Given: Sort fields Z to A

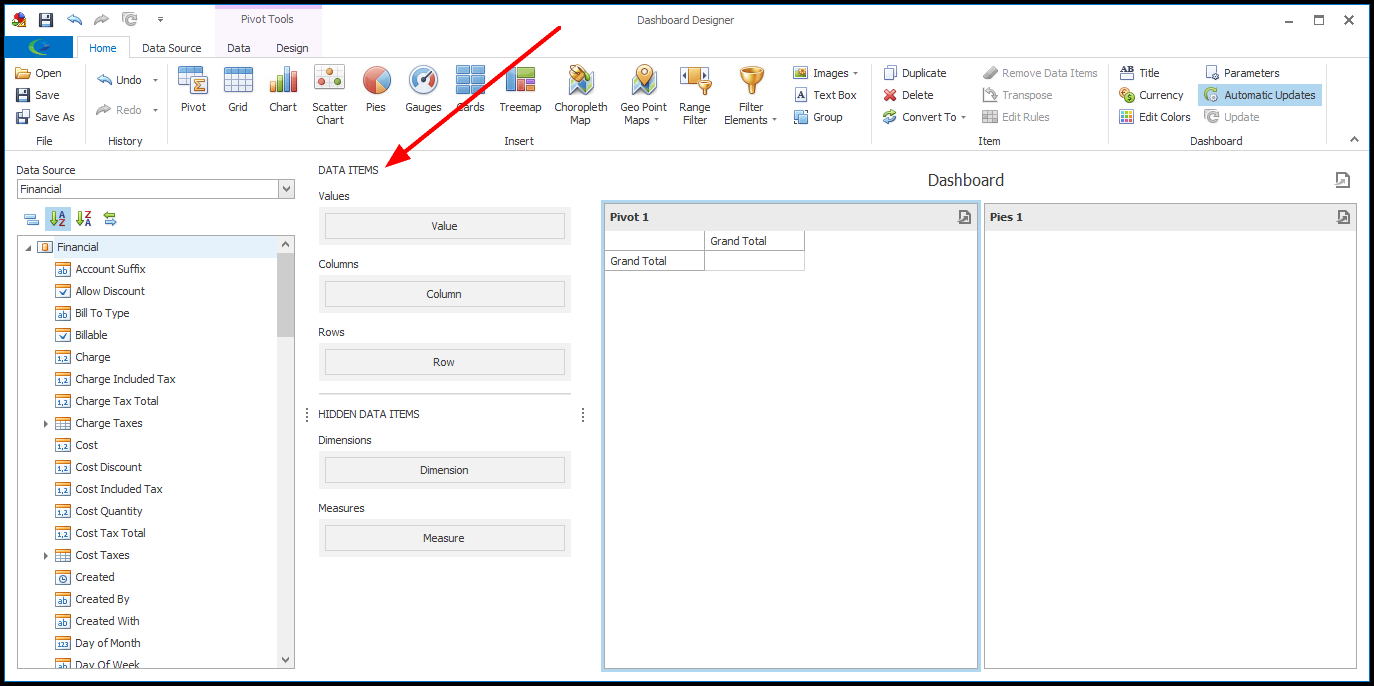Looking at the screenshot, I should [84, 219].
